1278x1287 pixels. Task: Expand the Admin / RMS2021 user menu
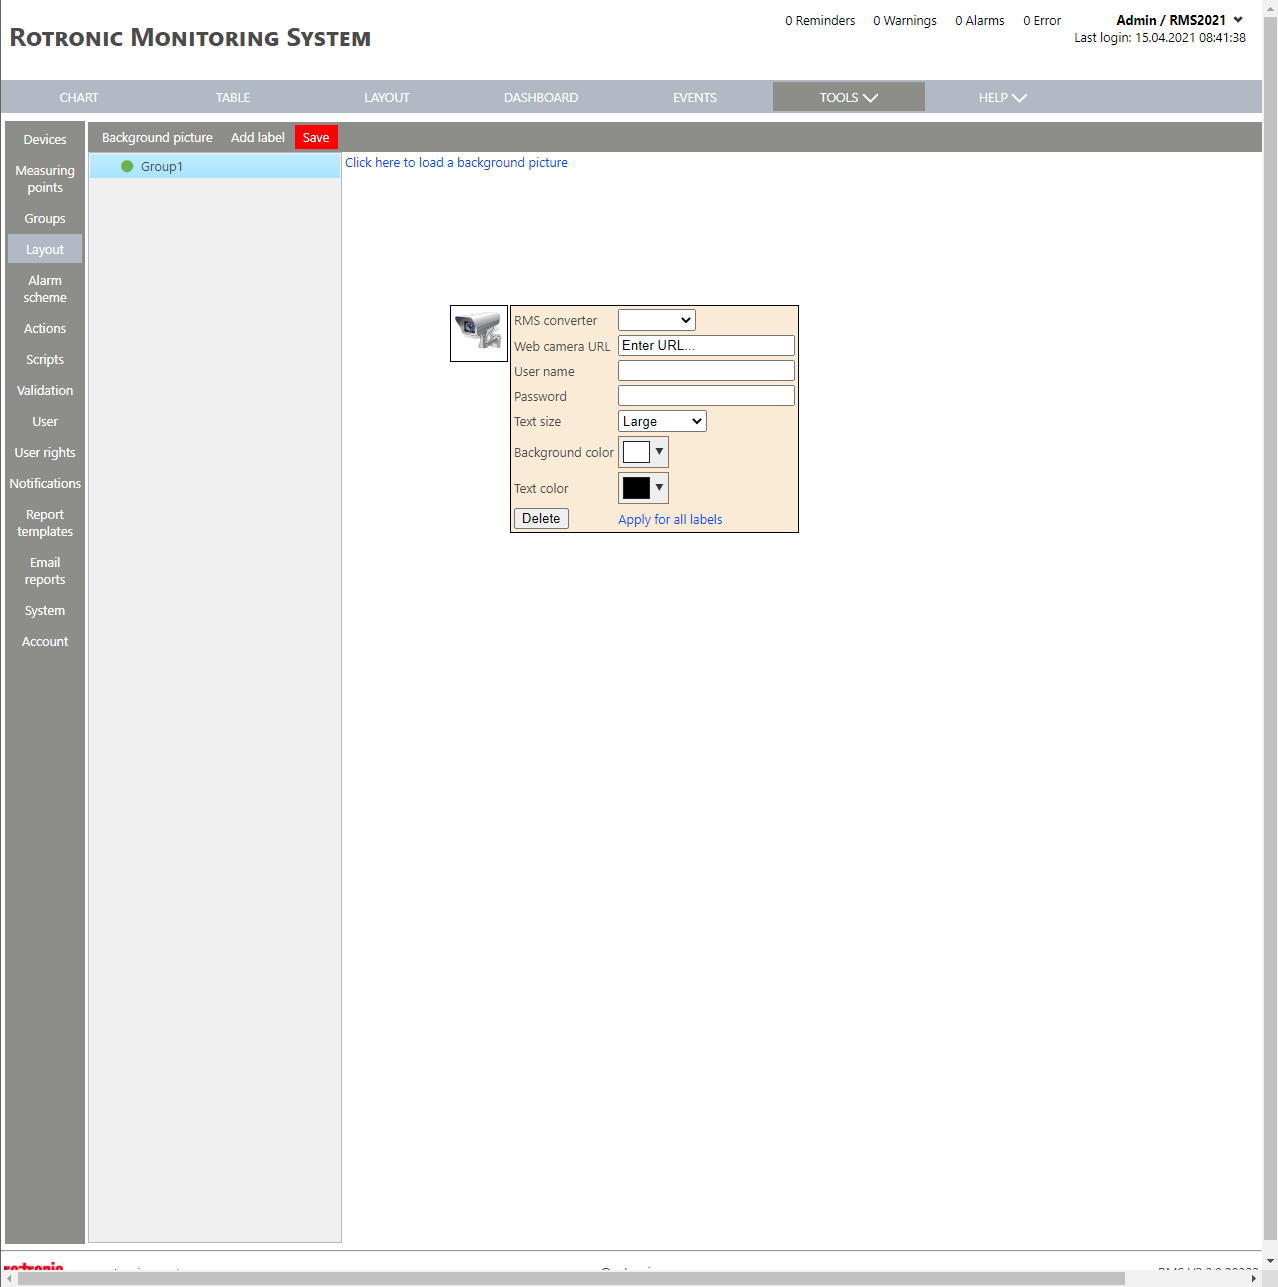[1180, 20]
